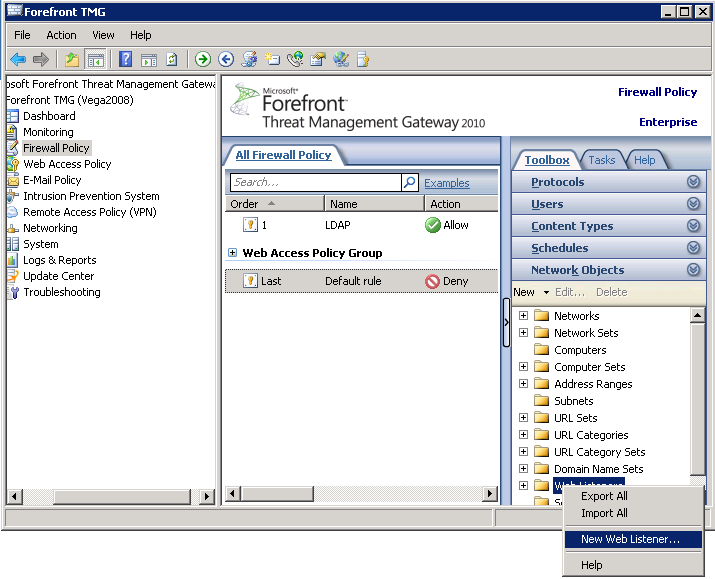The height and width of the screenshot is (579, 715).
Task: Collapse the Protocols toolbox section
Action: pos(693,182)
